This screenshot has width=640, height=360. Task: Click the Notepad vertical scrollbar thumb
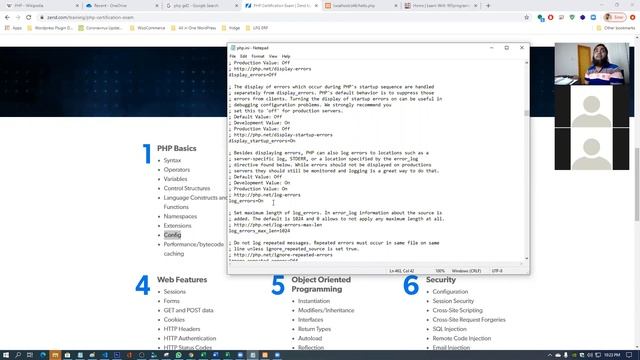527,113
